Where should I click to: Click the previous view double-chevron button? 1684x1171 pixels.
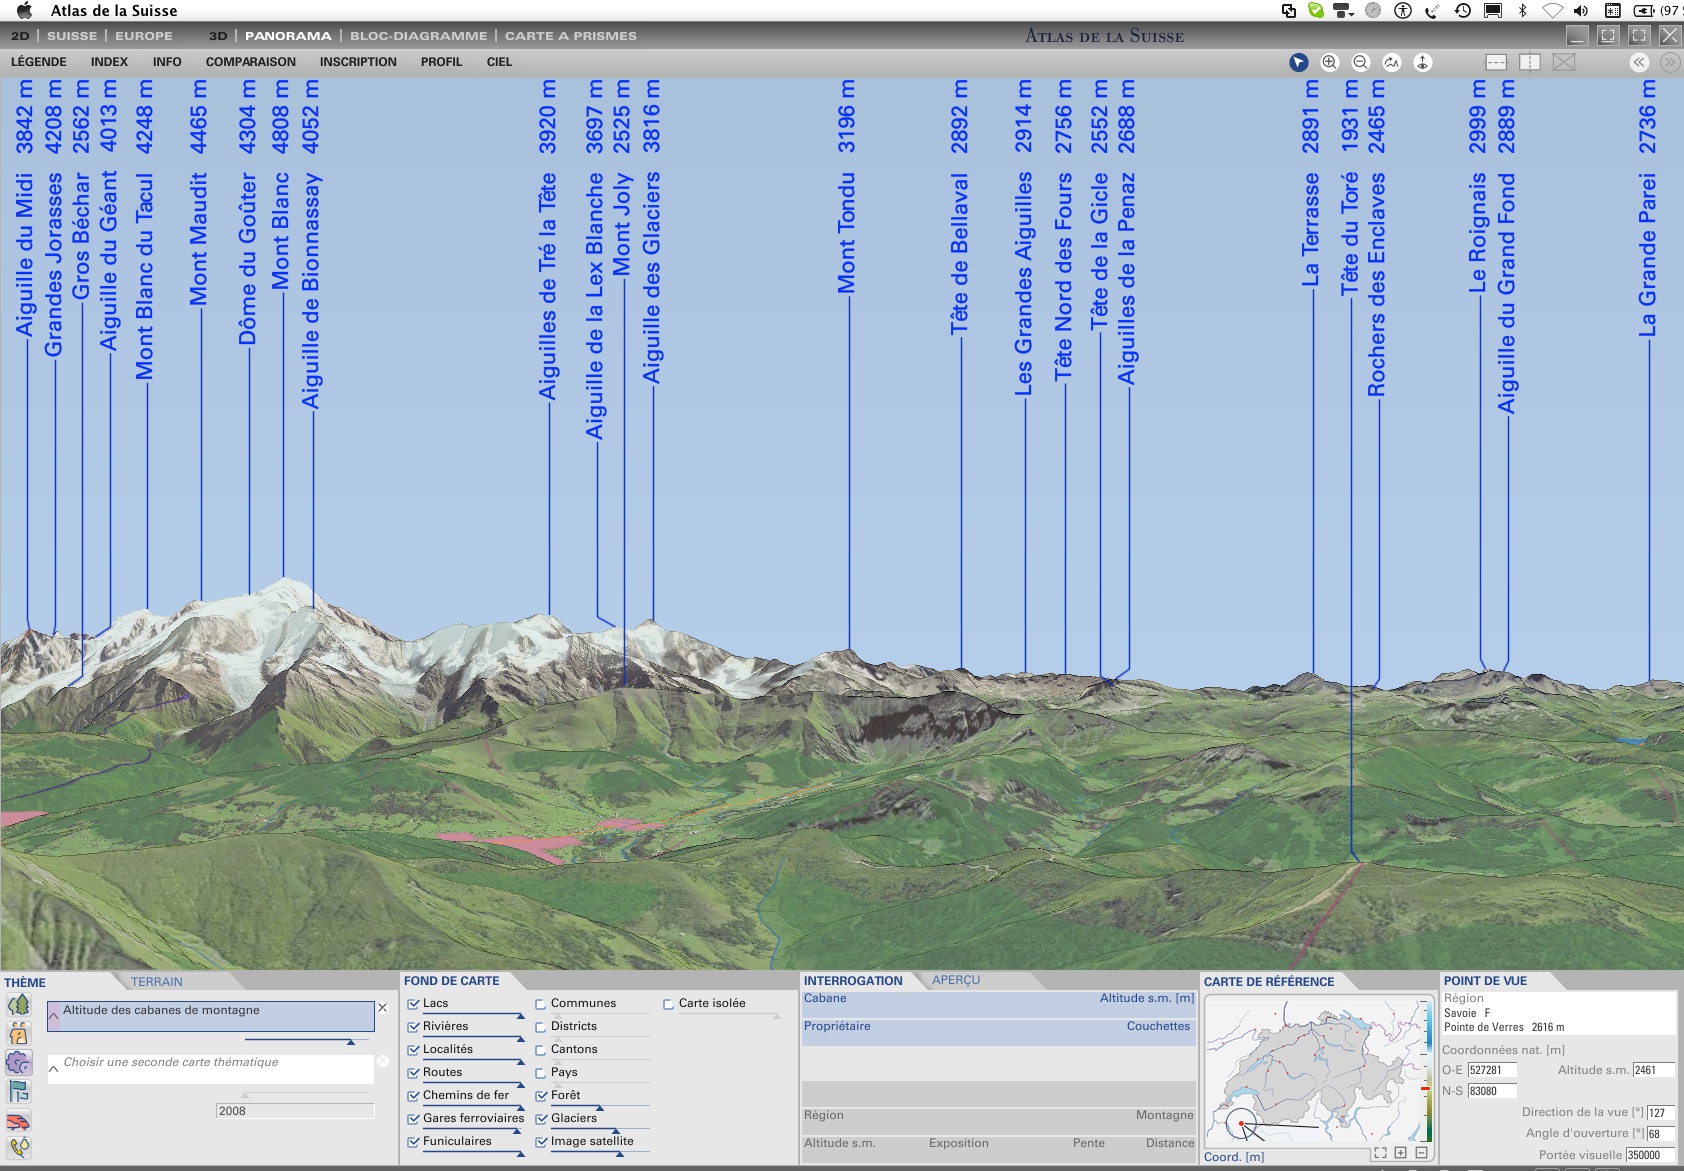click(1639, 62)
